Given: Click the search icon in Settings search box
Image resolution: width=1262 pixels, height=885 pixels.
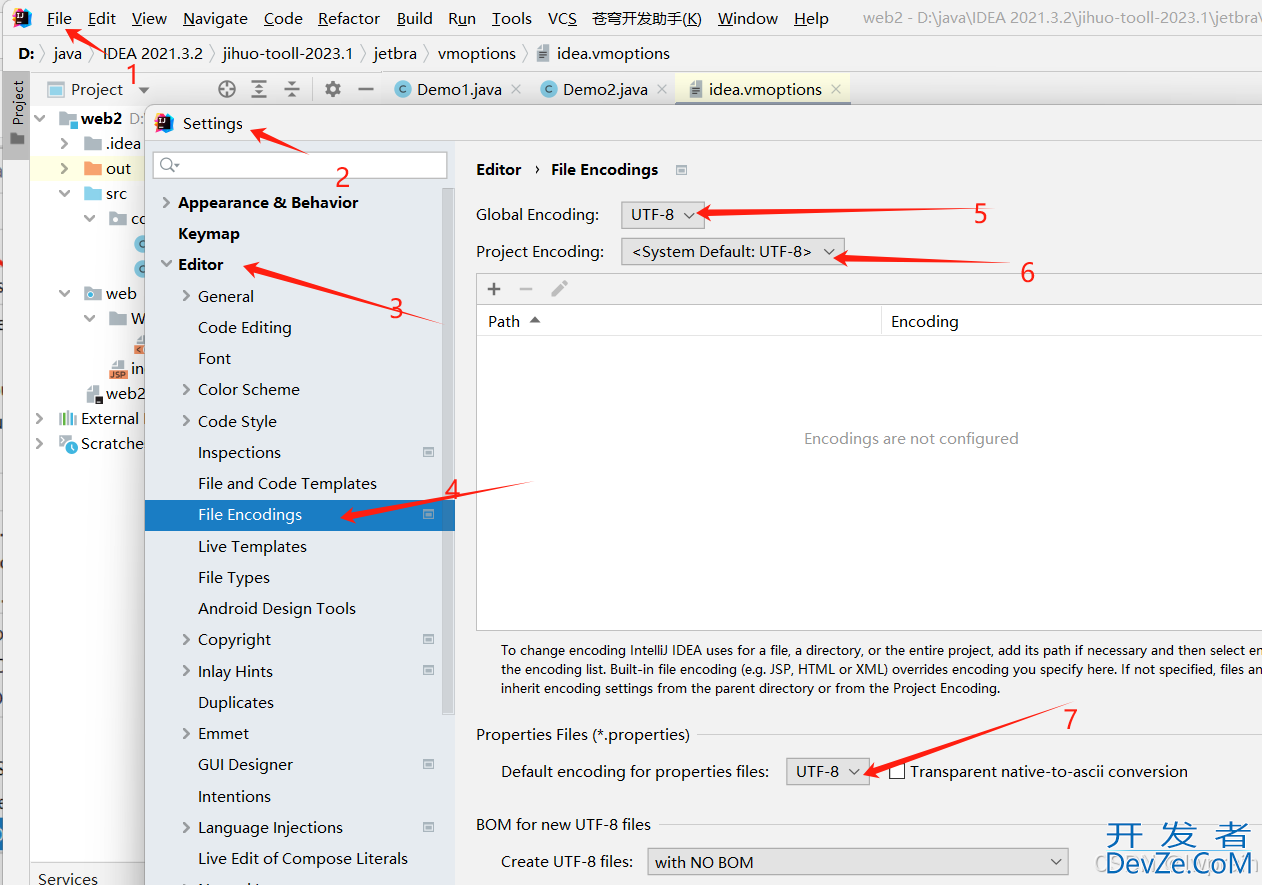Looking at the screenshot, I should [x=169, y=165].
